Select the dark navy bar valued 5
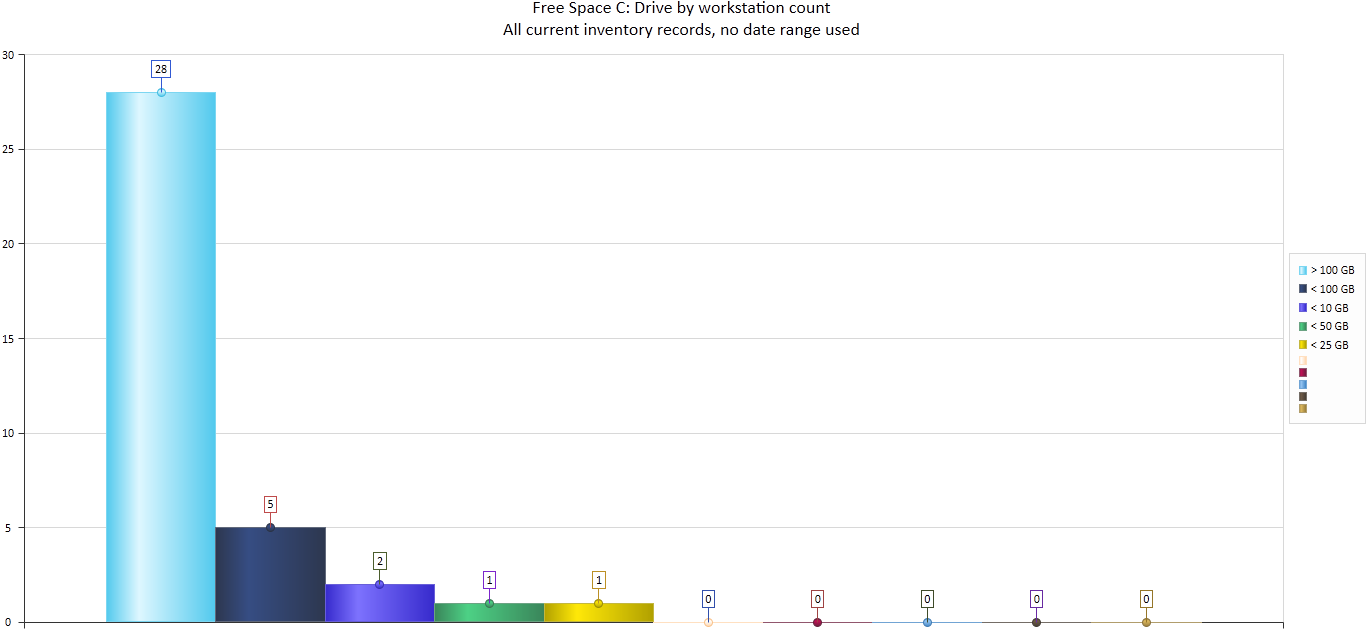 click(270, 575)
